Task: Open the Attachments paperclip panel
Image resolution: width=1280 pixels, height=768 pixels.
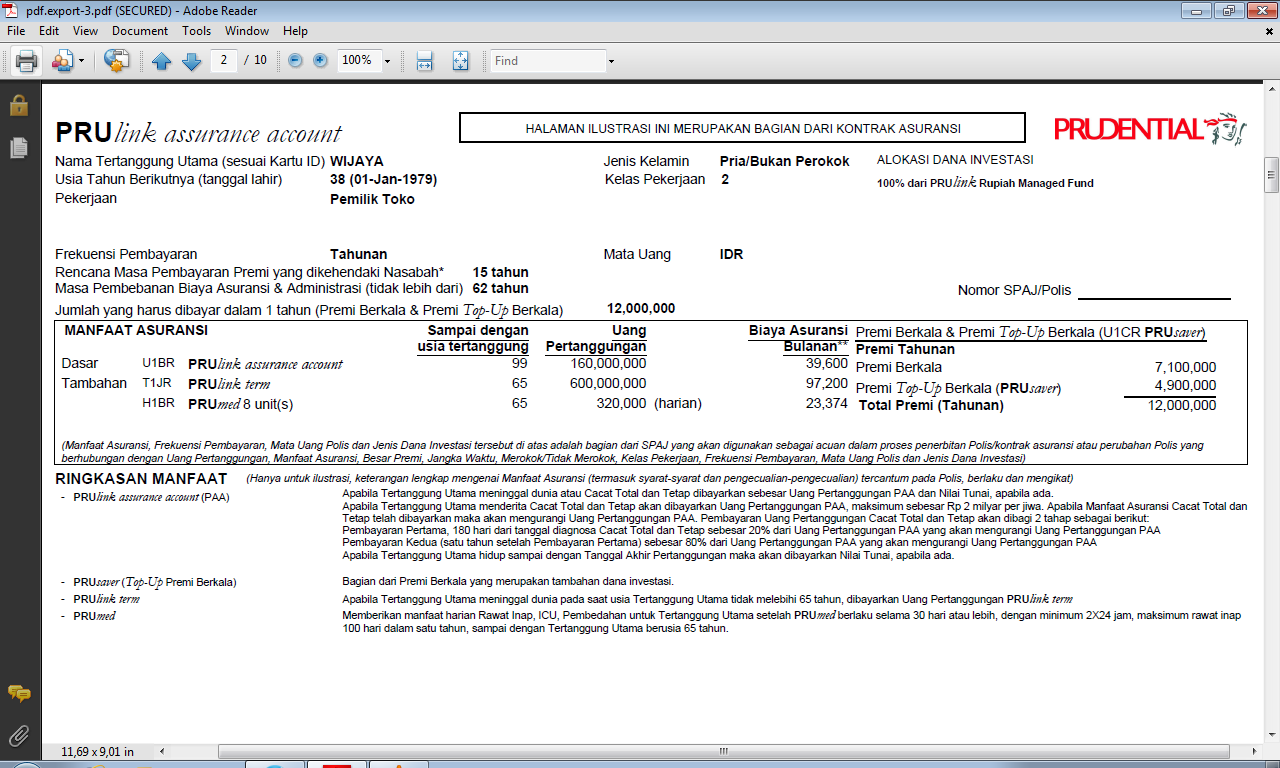Action: click(19, 737)
